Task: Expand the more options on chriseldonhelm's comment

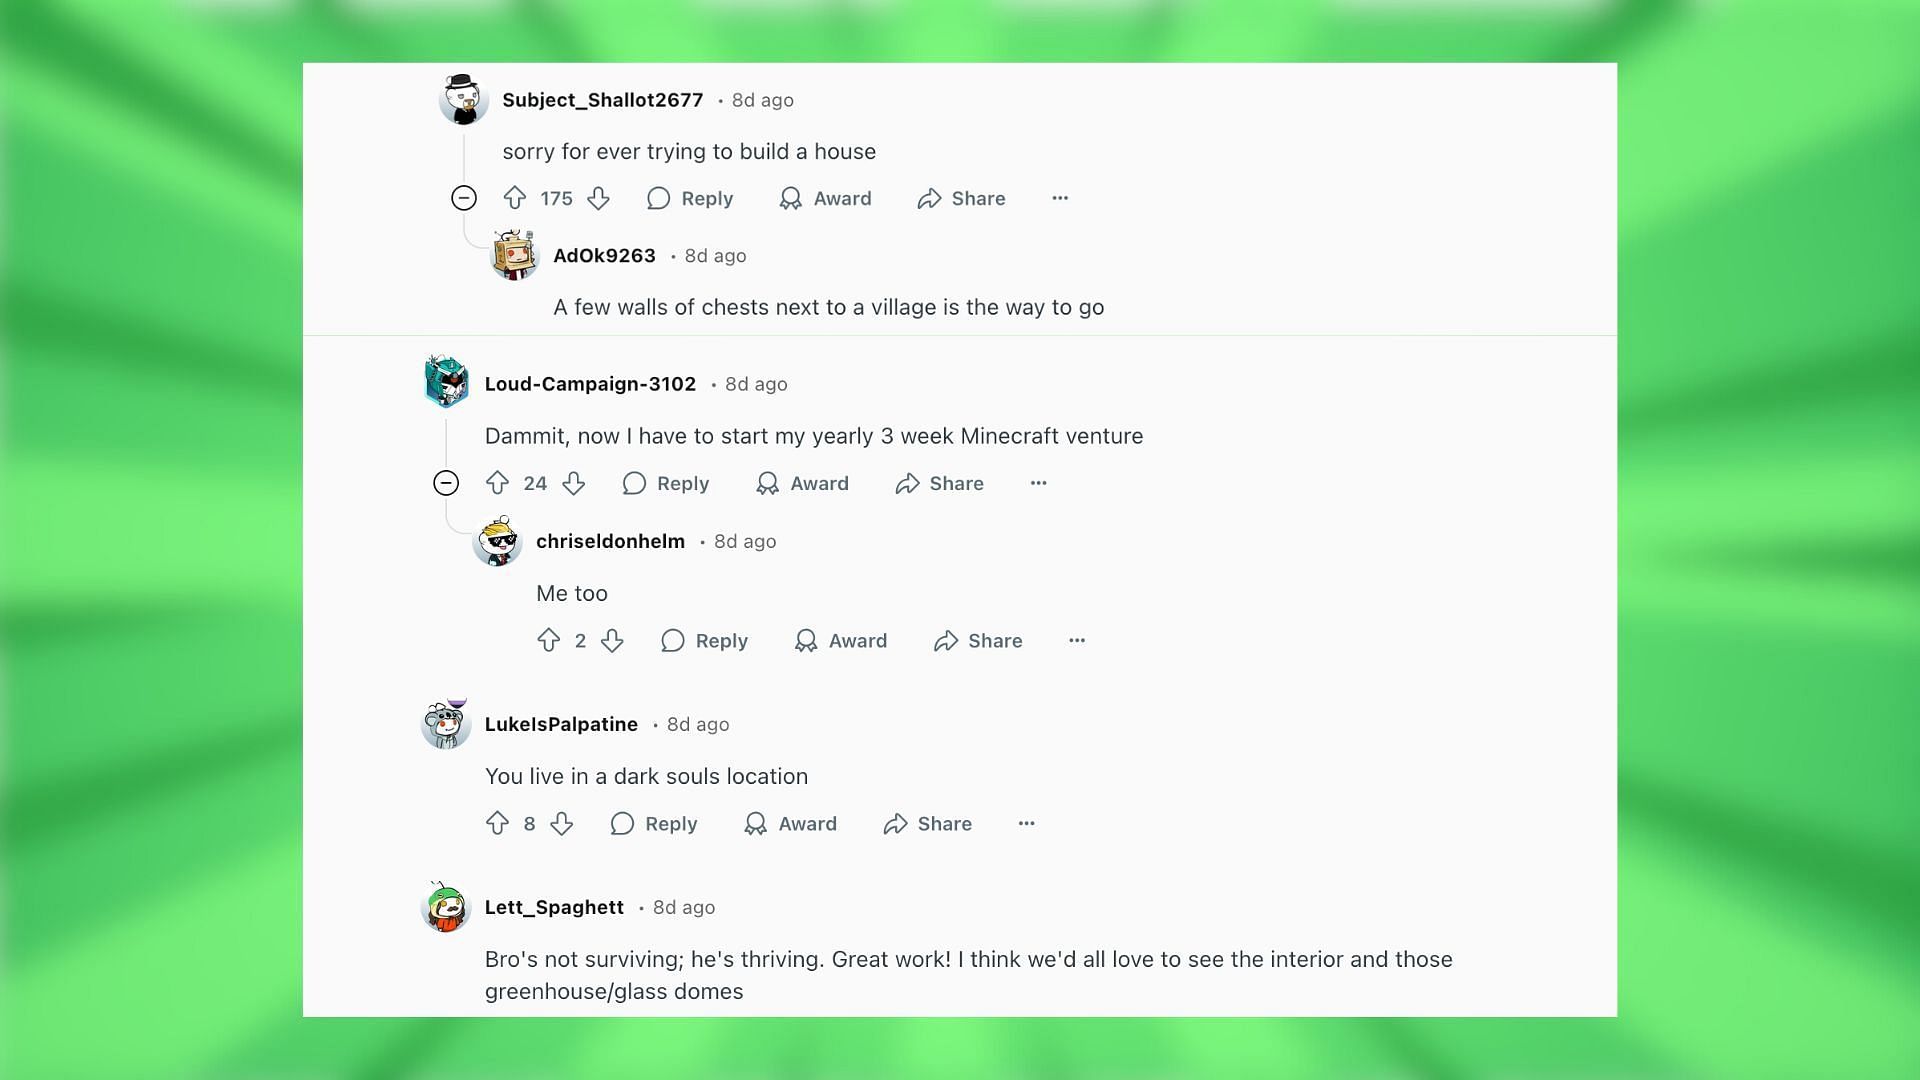Action: pos(1077,641)
